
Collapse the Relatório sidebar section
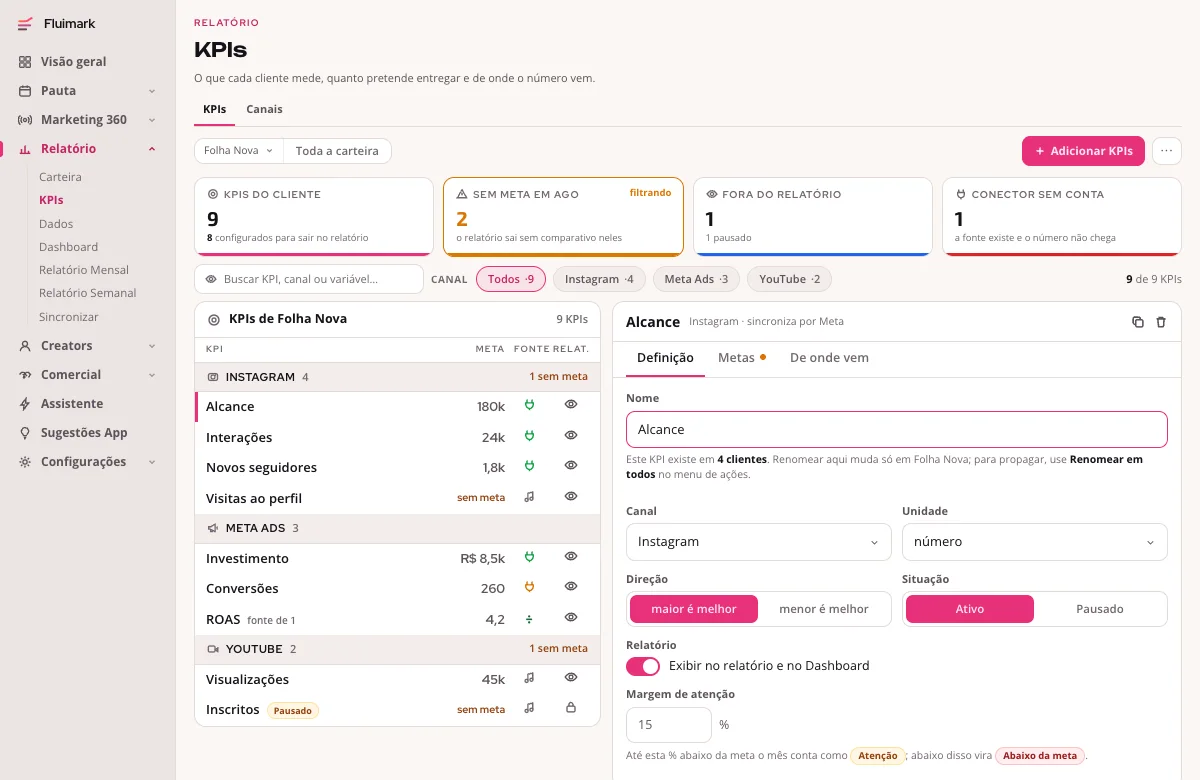[152, 149]
